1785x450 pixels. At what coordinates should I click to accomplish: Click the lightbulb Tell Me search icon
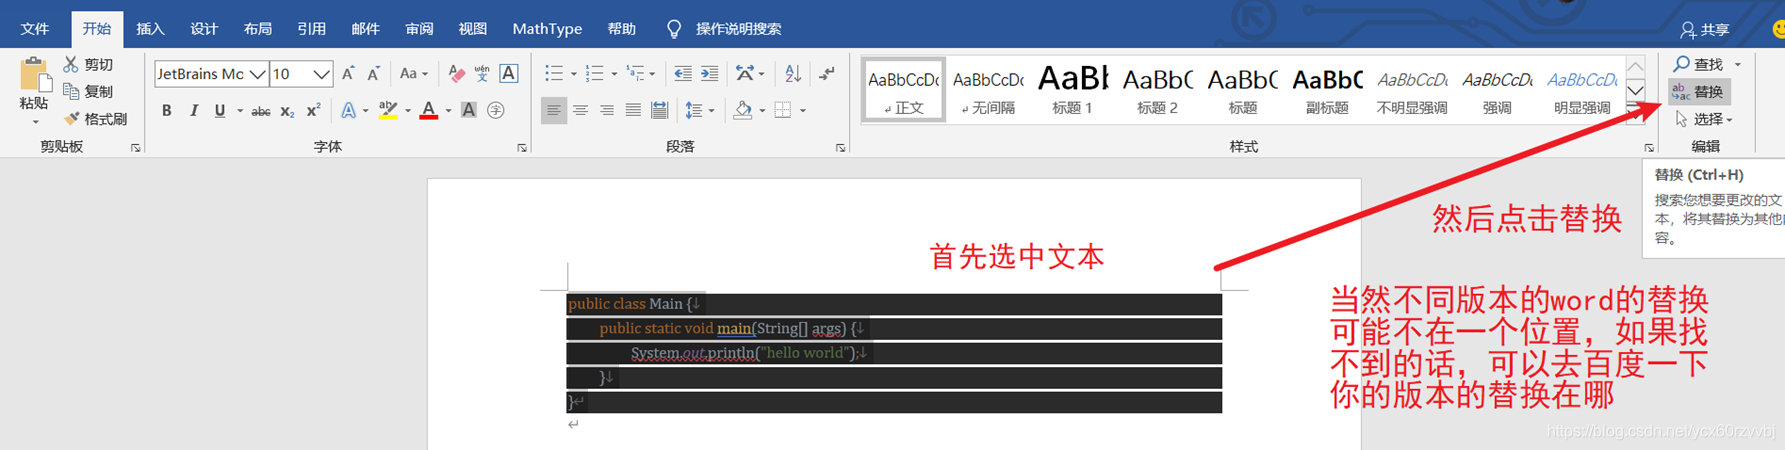tap(674, 29)
